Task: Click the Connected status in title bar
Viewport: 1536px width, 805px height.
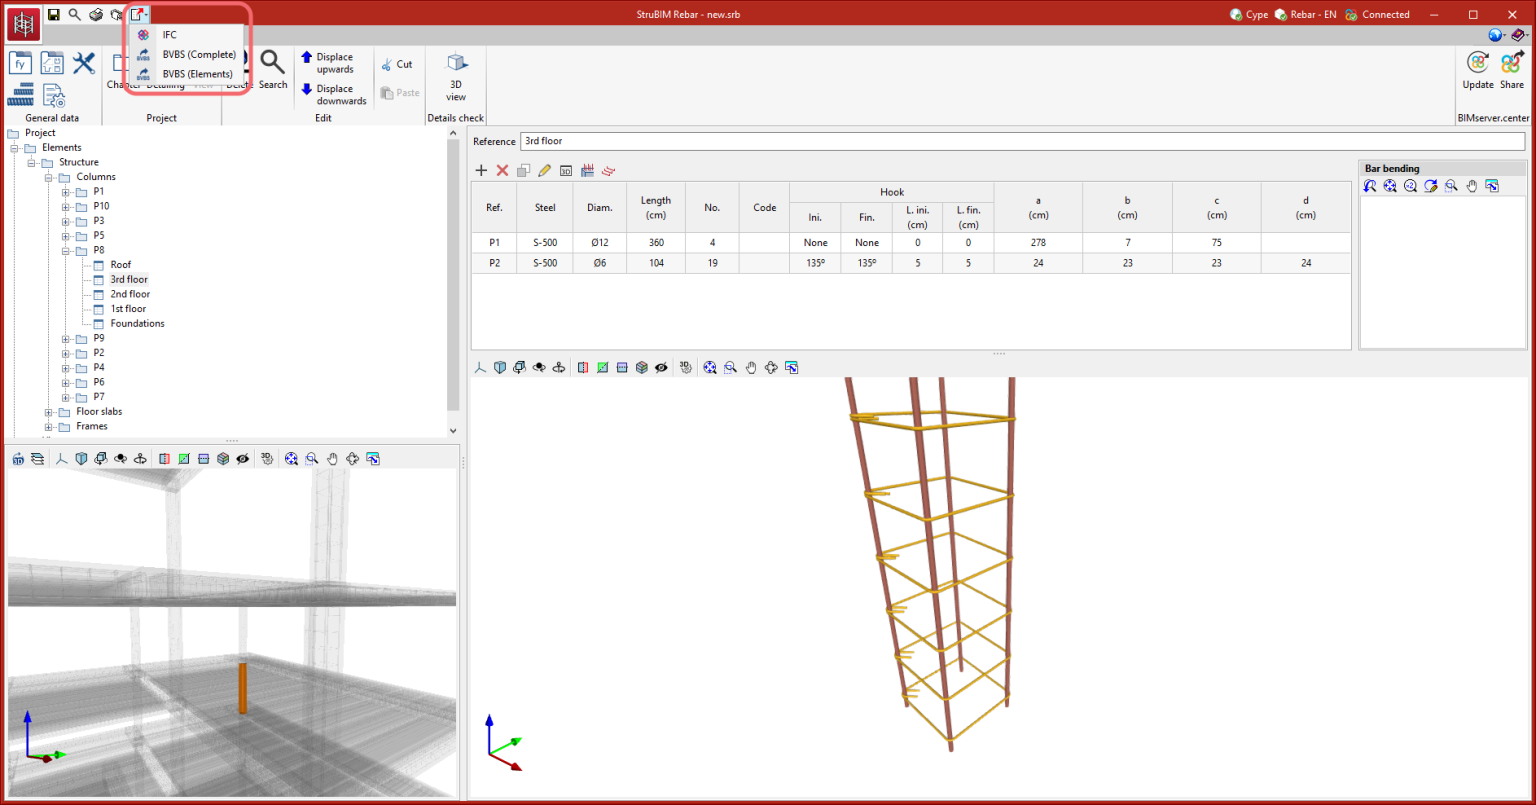Action: pyautogui.click(x=1377, y=15)
